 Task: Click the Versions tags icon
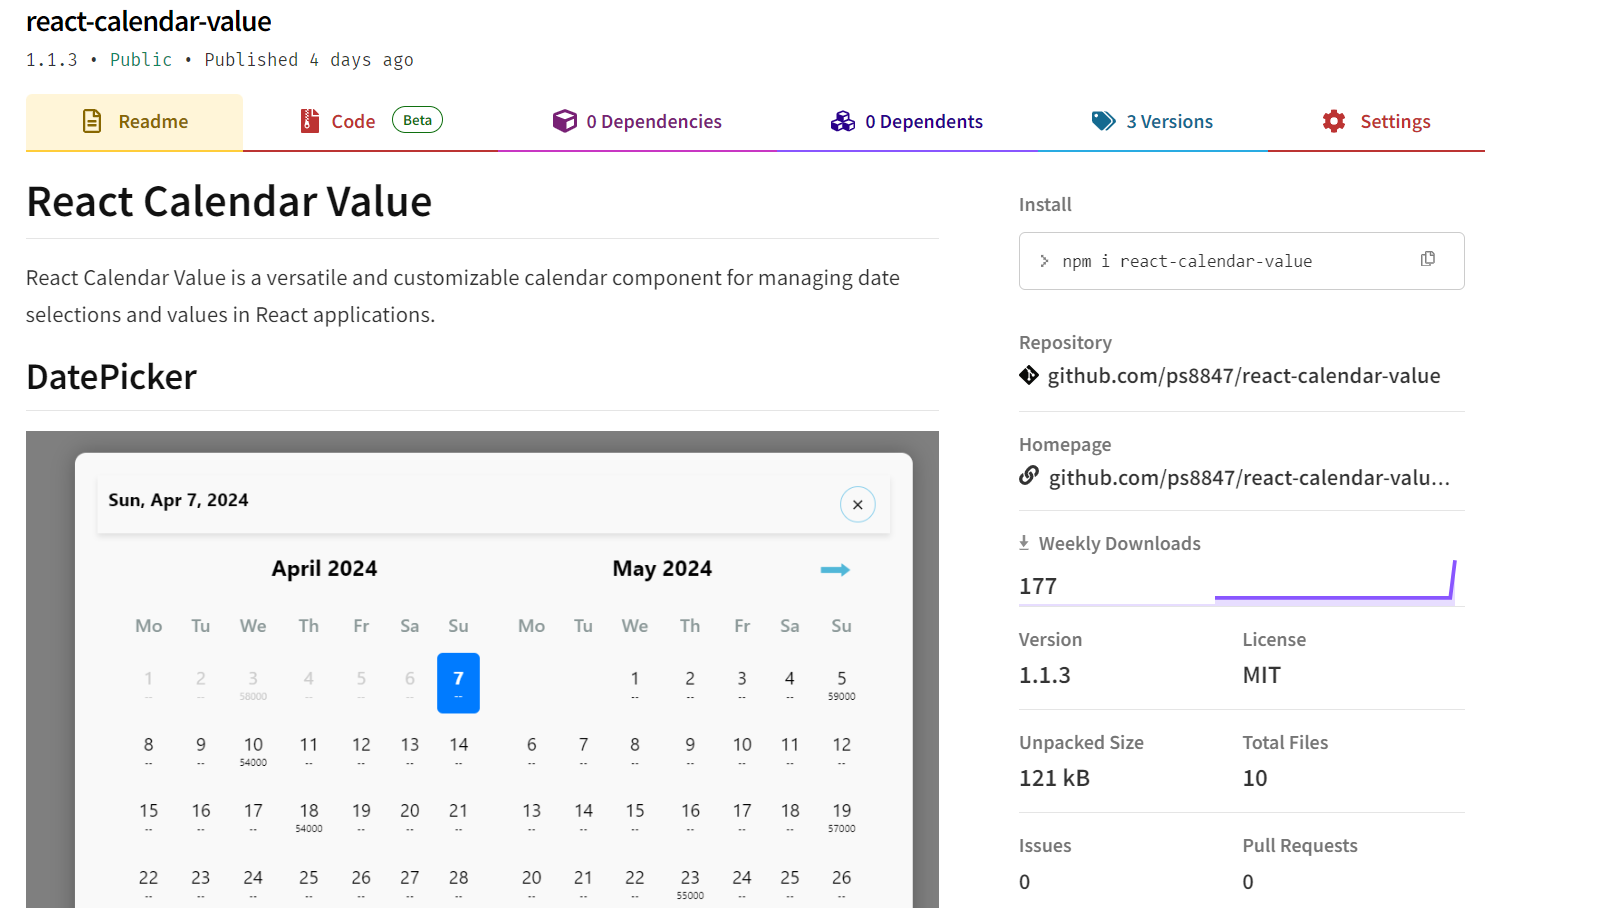1104,121
